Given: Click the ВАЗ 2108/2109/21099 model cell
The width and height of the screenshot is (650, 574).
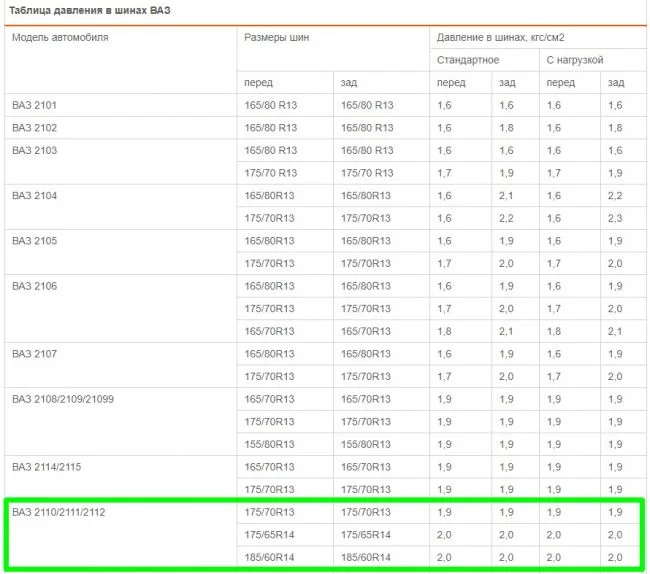Looking at the screenshot, I should point(63,399).
